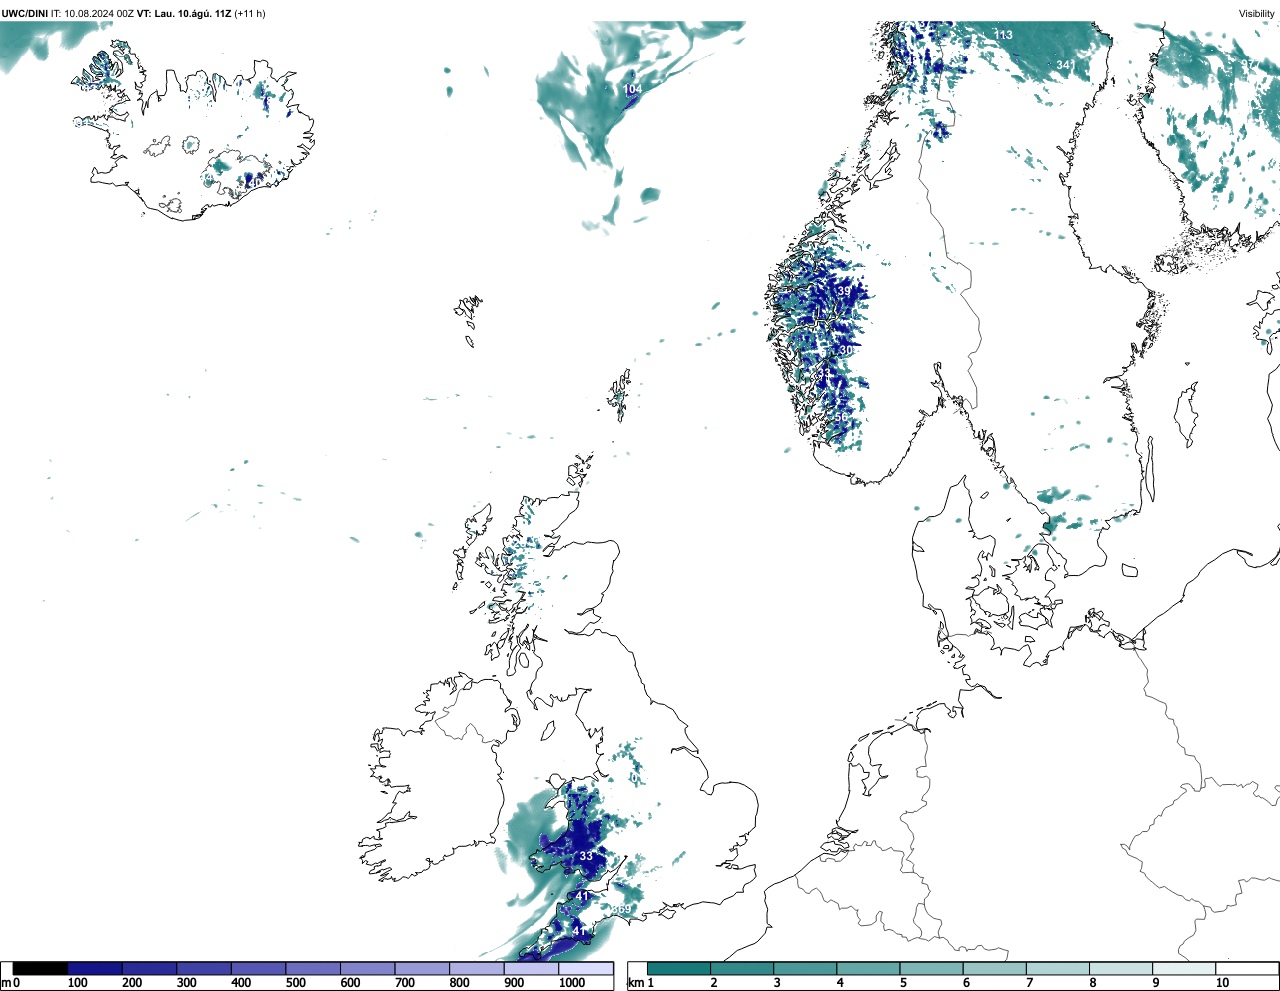Pick the swatch right of 1000 m

[586, 969]
